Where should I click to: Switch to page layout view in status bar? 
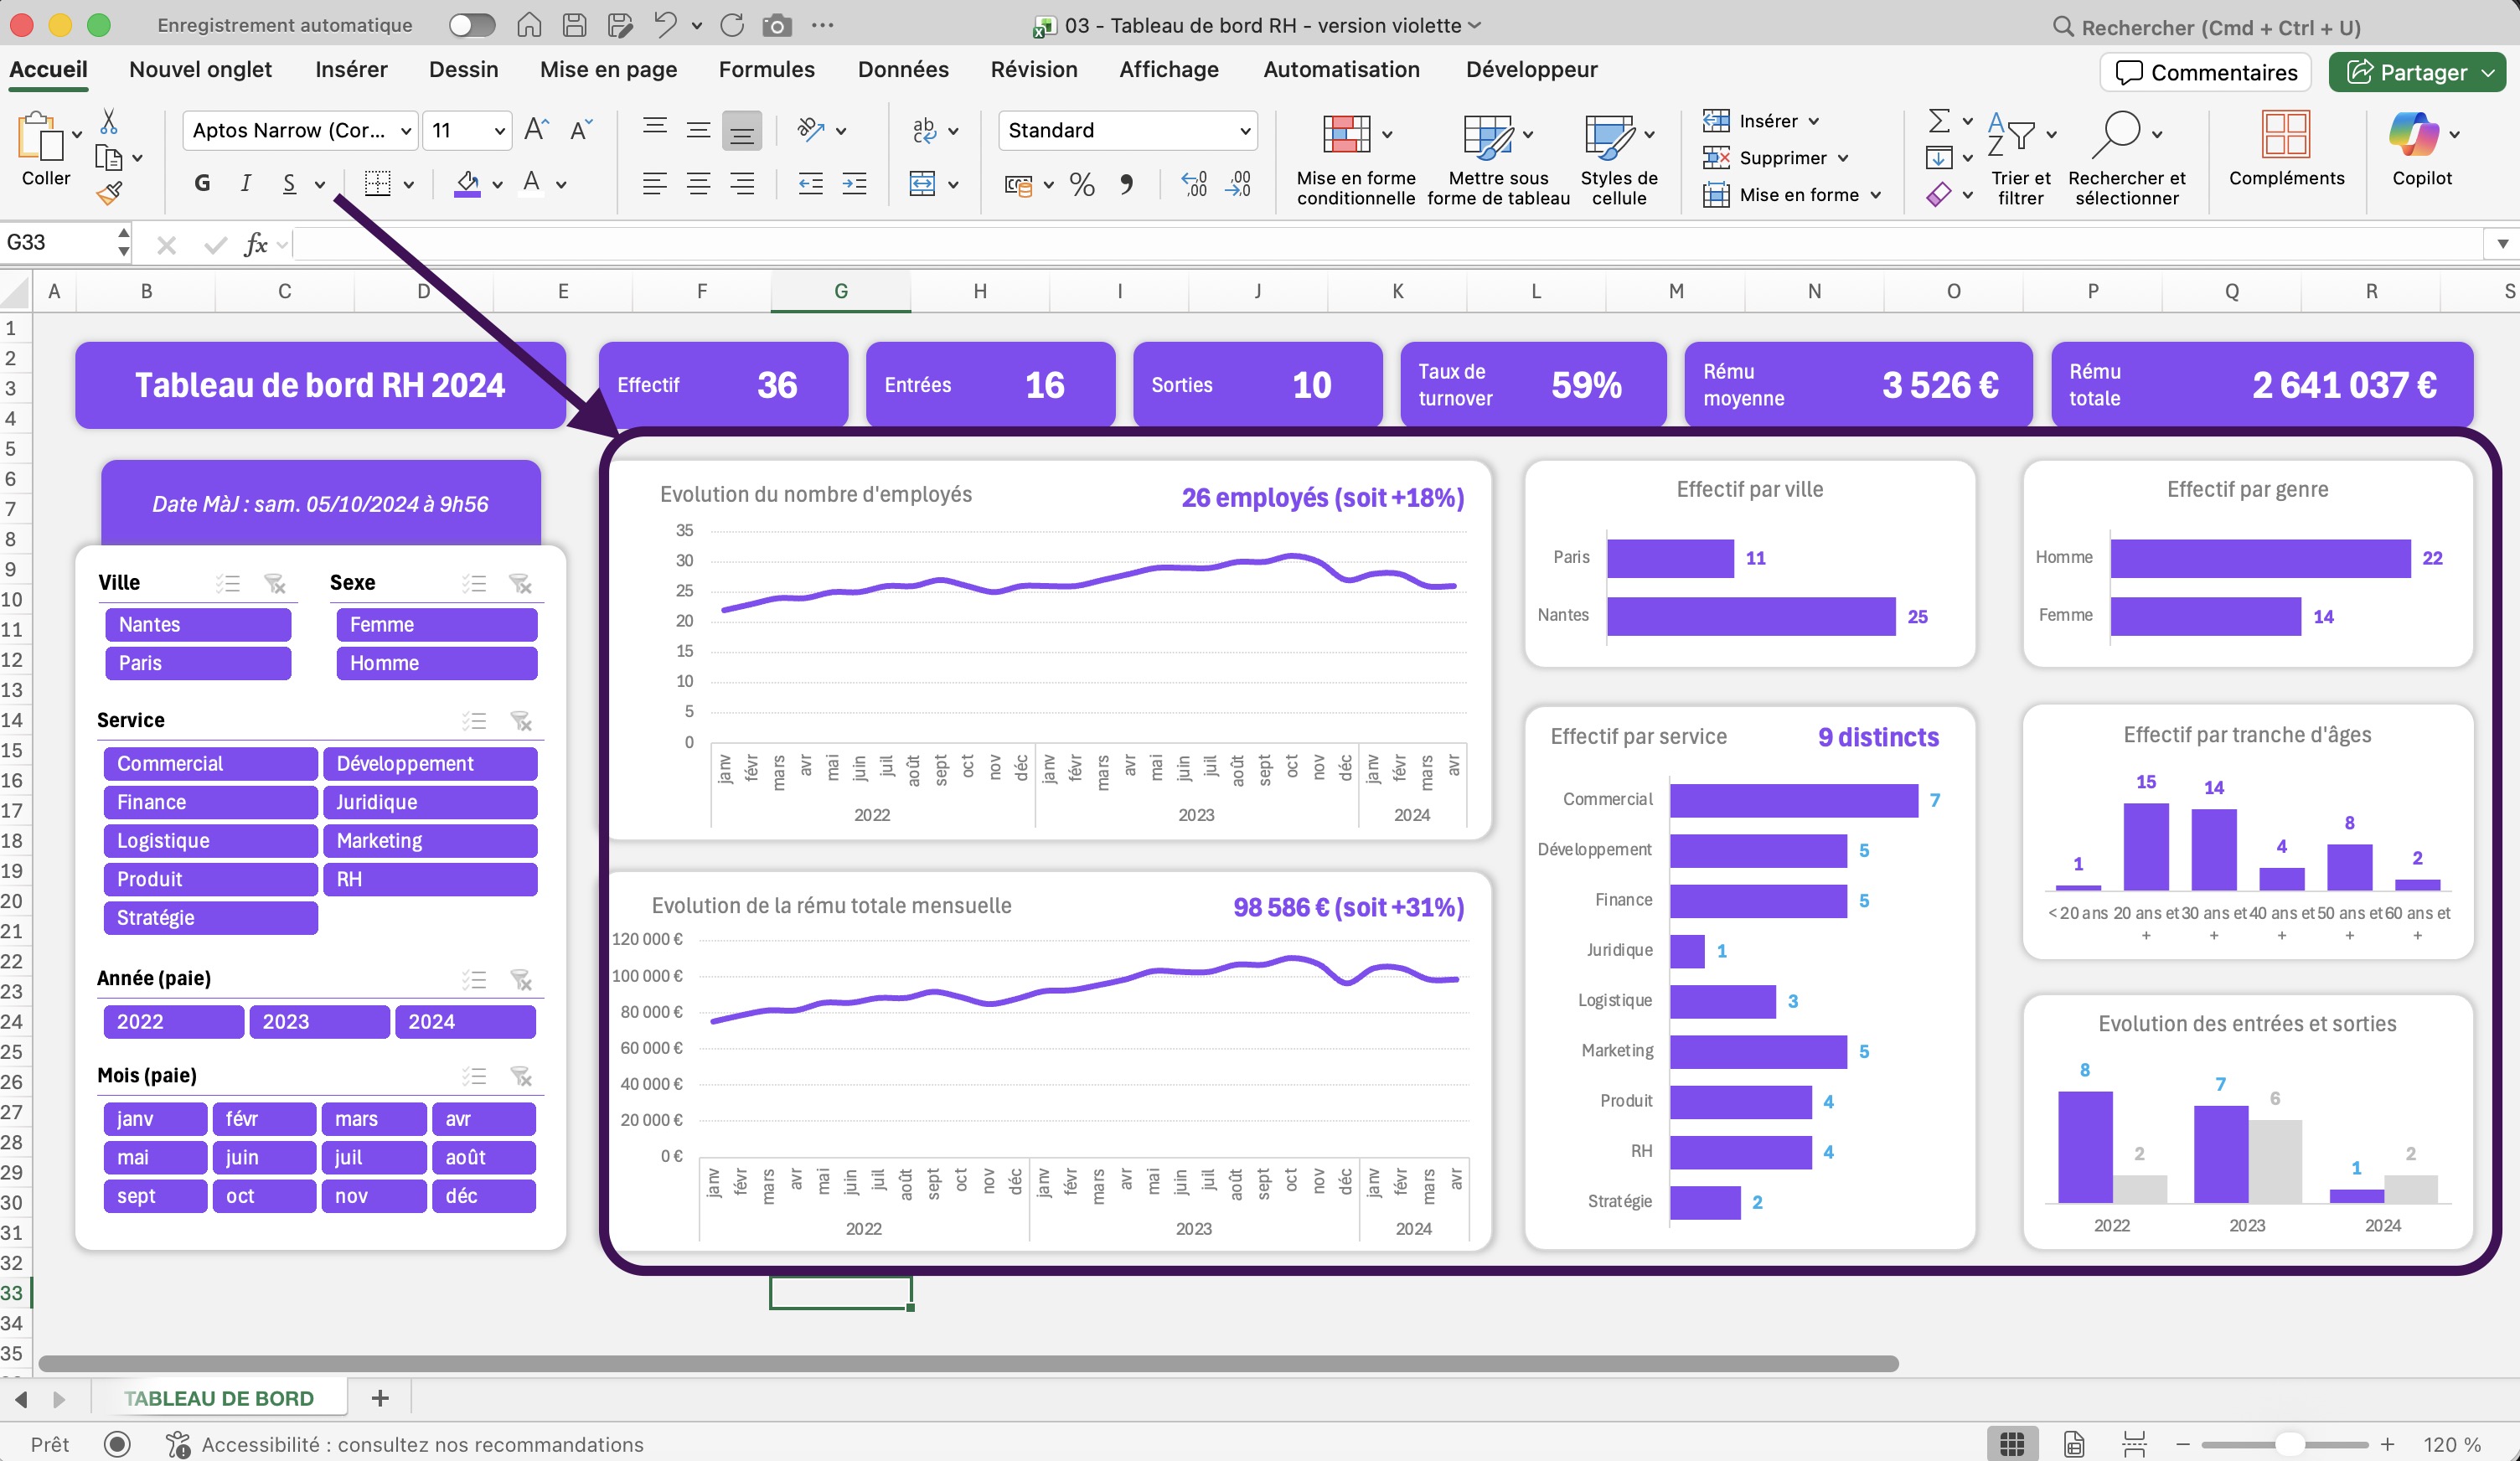[2073, 1444]
